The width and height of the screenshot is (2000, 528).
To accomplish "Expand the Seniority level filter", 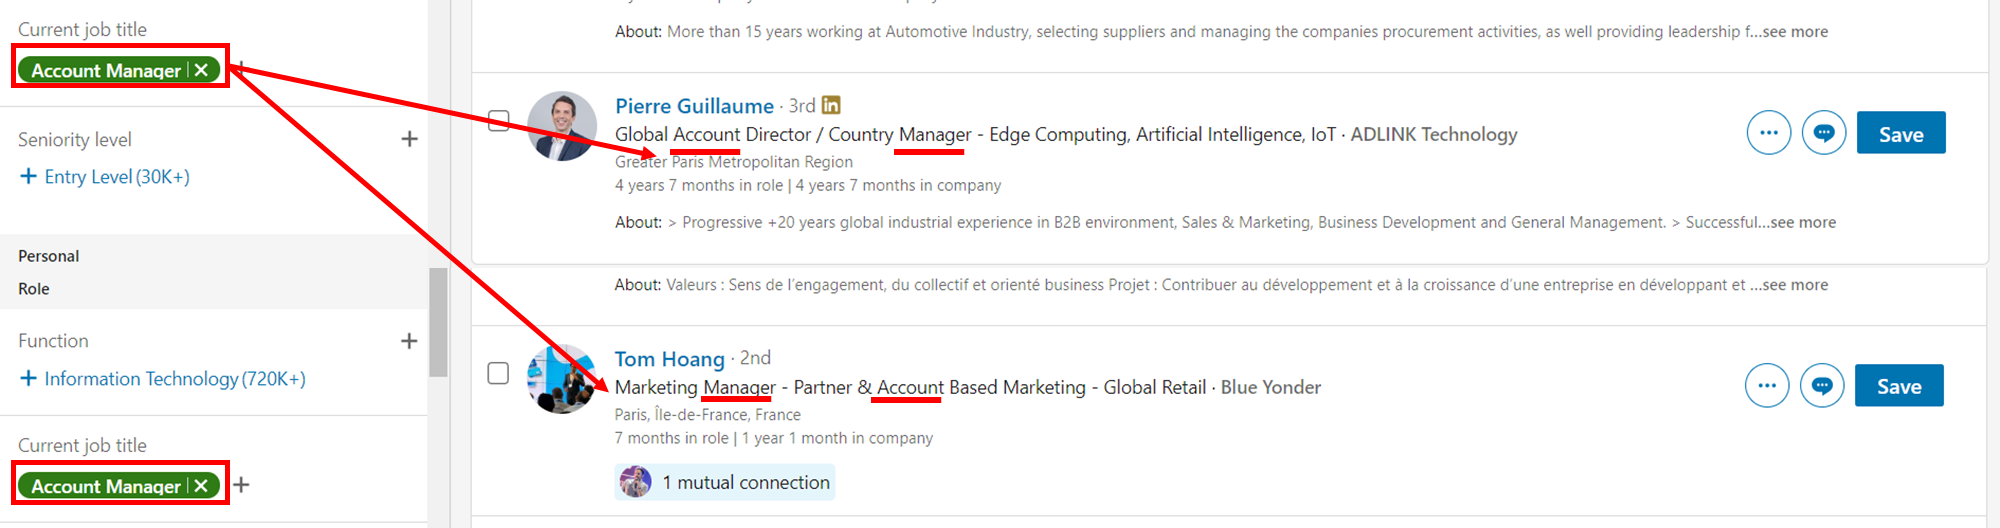I will pos(409,139).
